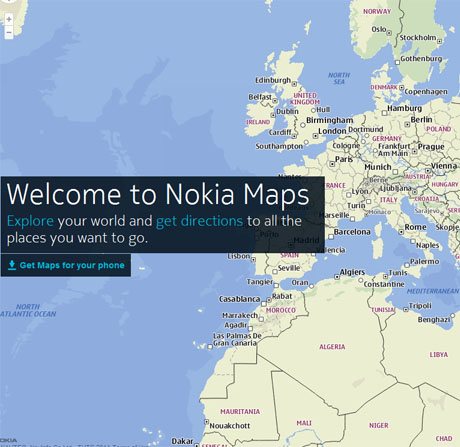Click the Copenhagen label
This screenshot has width=460, height=447.
click(x=426, y=92)
